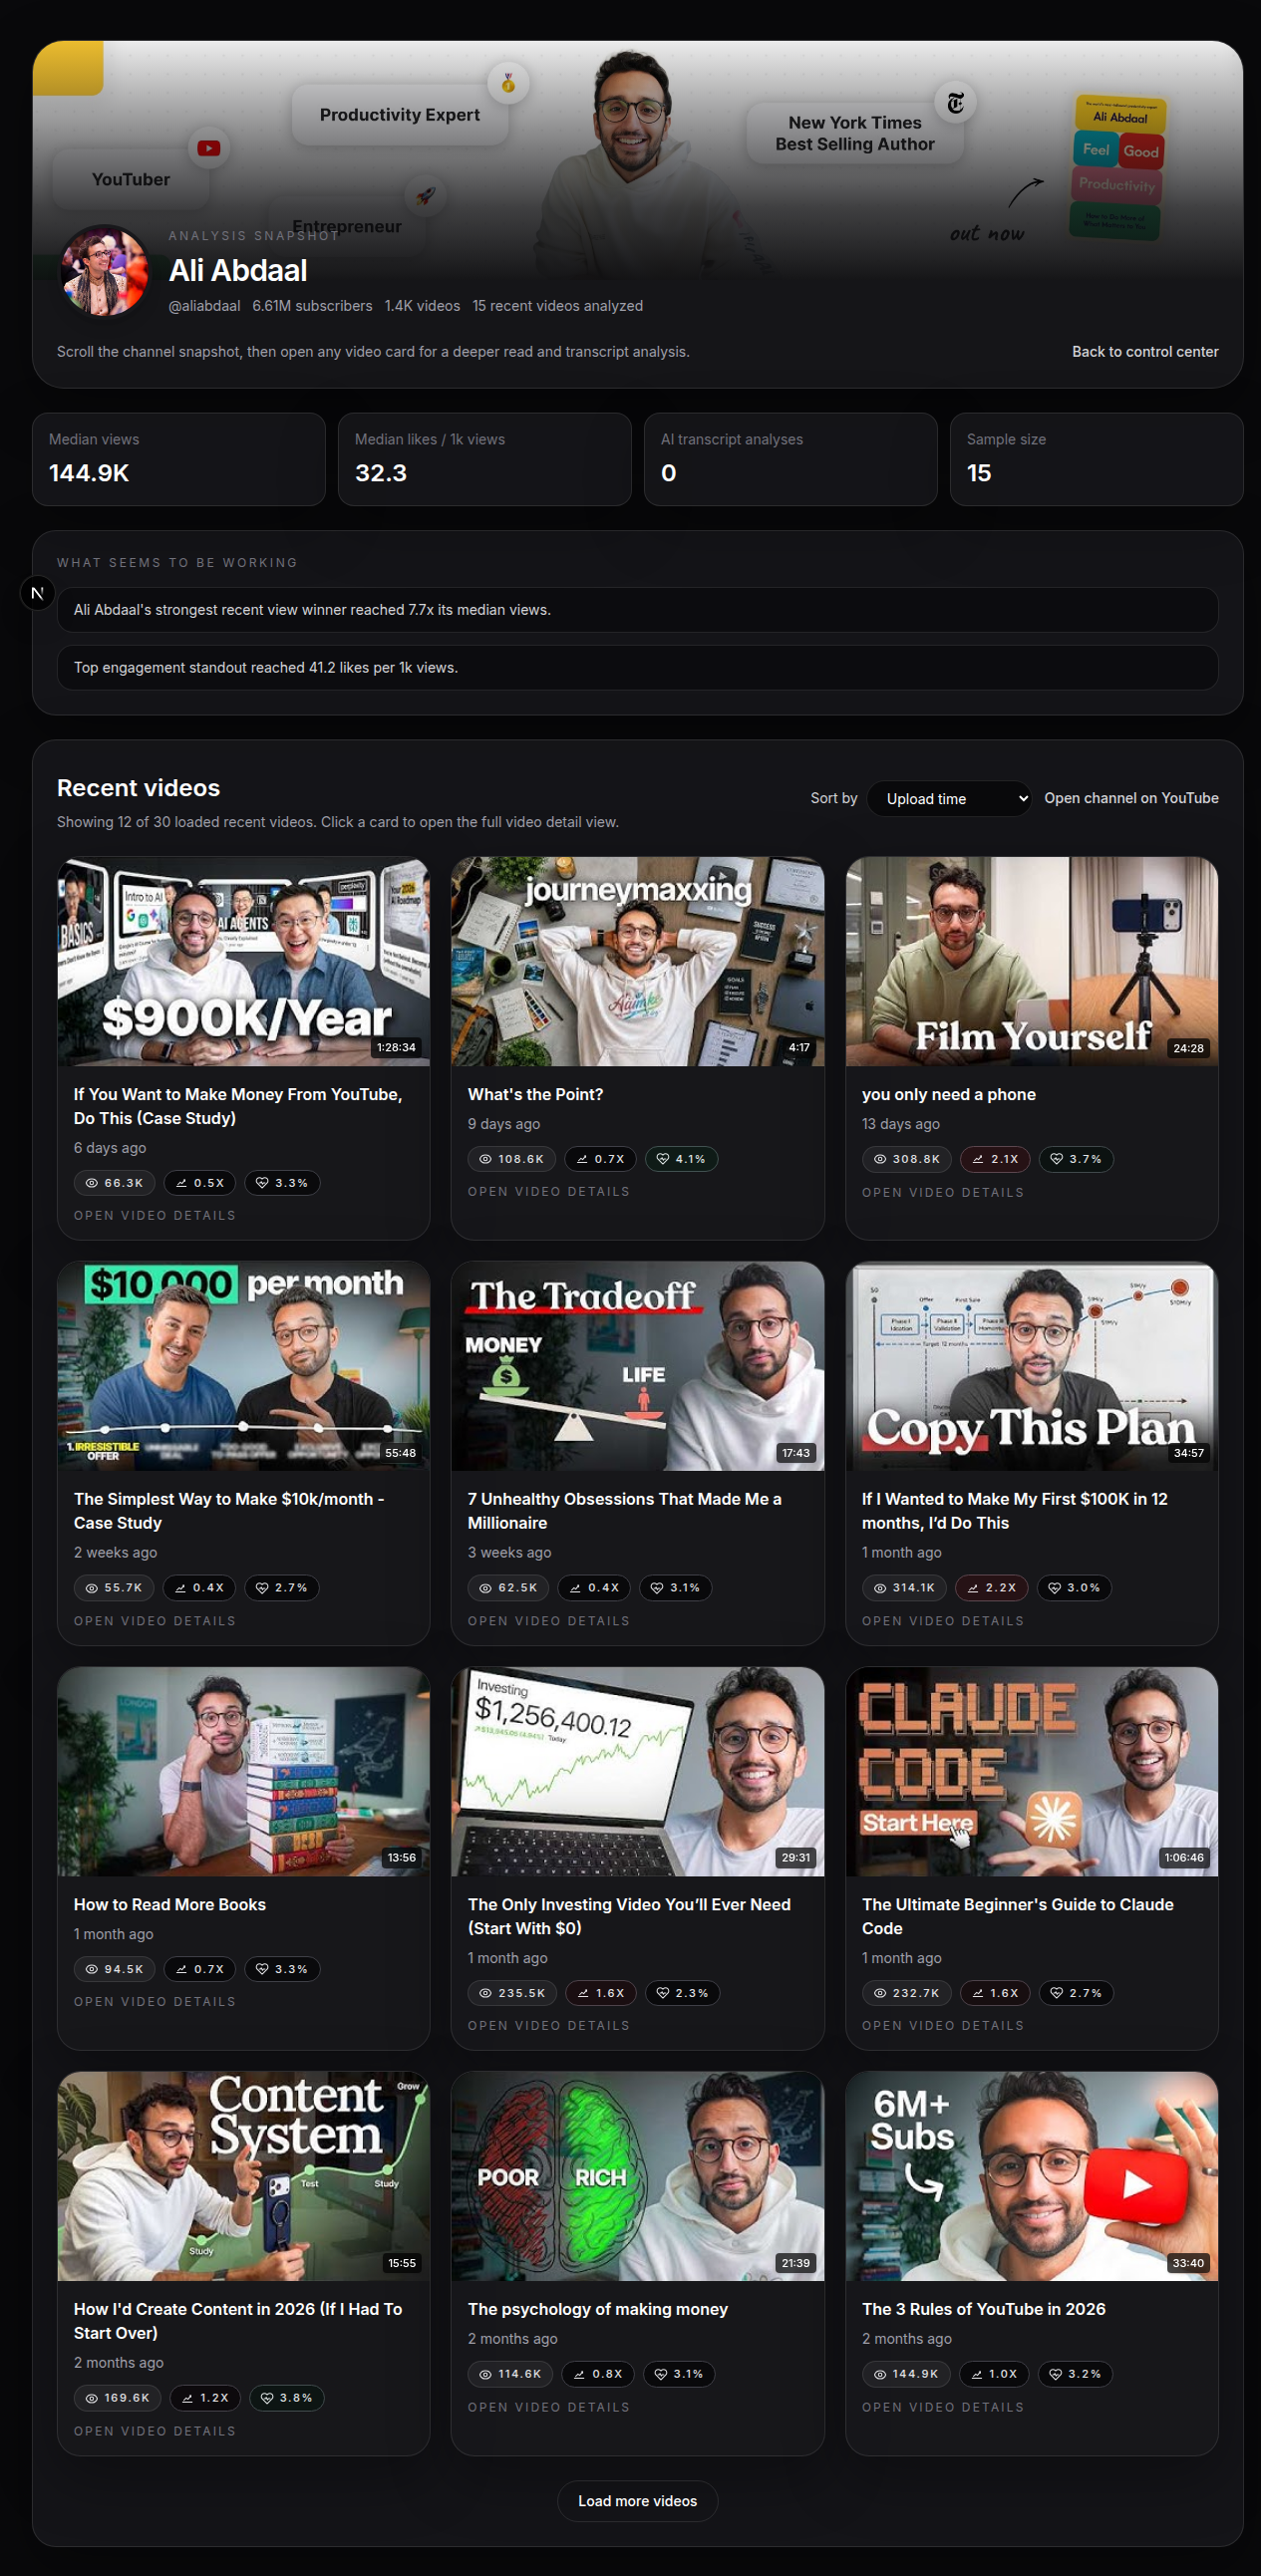Click the 314.1K views eye badge
This screenshot has width=1261, height=2576.
pyautogui.click(x=904, y=1588)
